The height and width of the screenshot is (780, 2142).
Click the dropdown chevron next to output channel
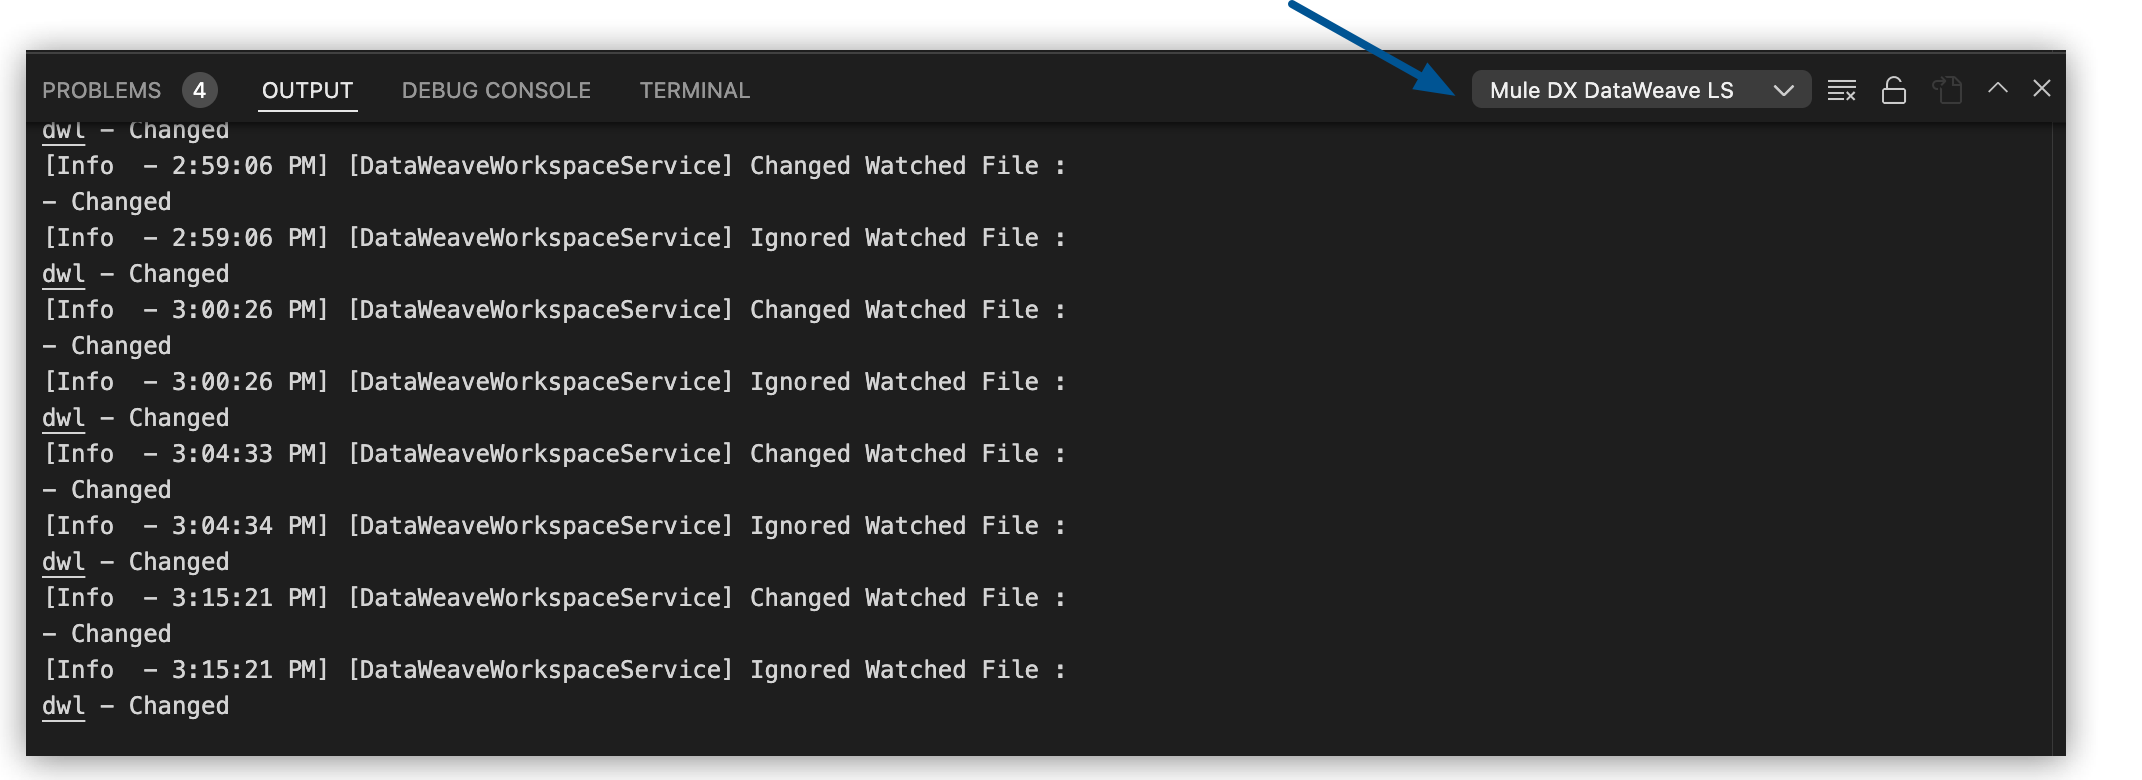coord(1784,89)
